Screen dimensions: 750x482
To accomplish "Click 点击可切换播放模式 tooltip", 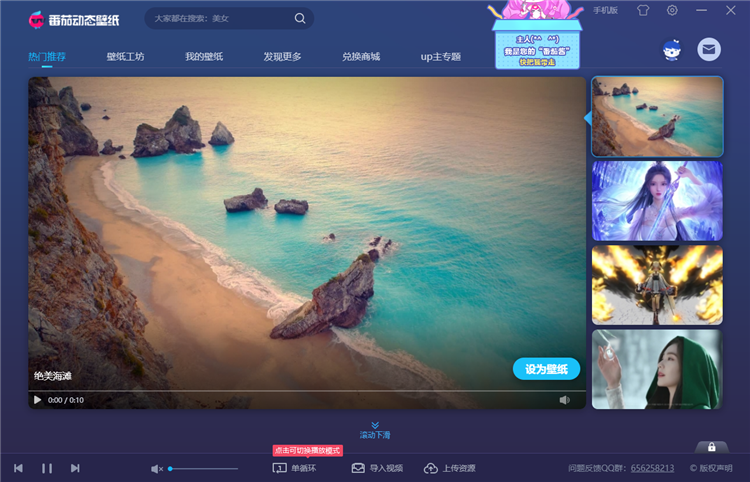I will pos(308,450).
